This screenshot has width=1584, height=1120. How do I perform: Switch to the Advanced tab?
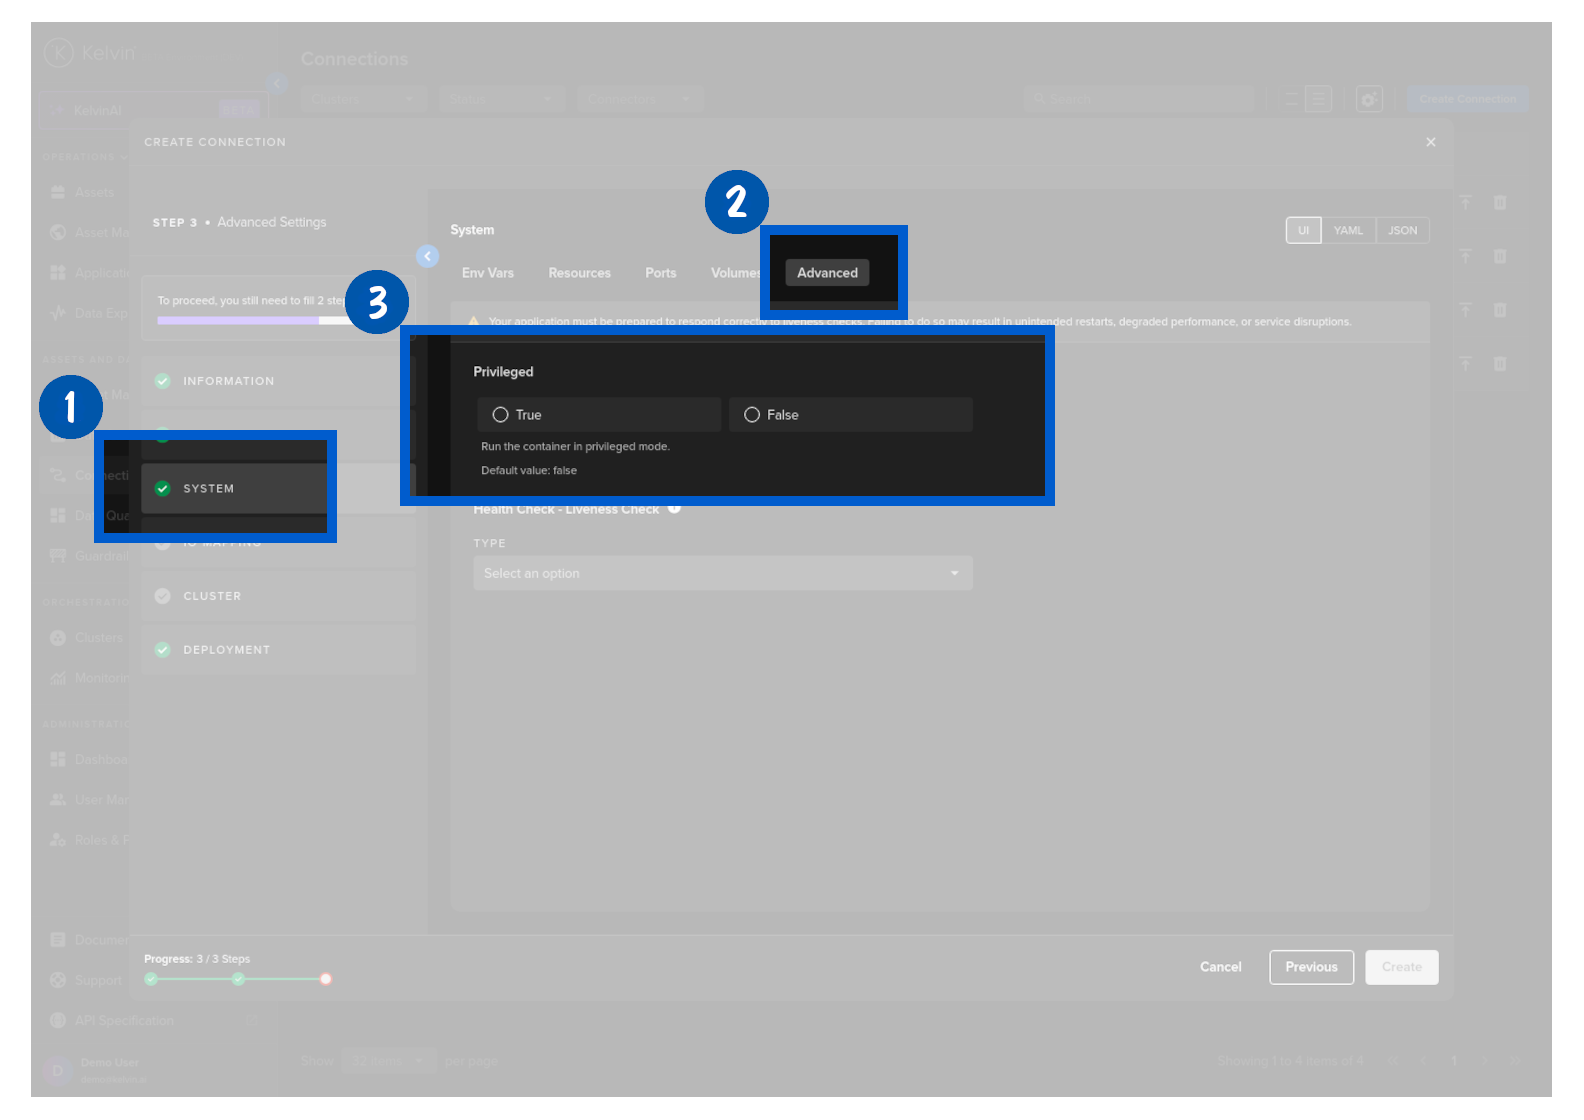click(827, 273)
